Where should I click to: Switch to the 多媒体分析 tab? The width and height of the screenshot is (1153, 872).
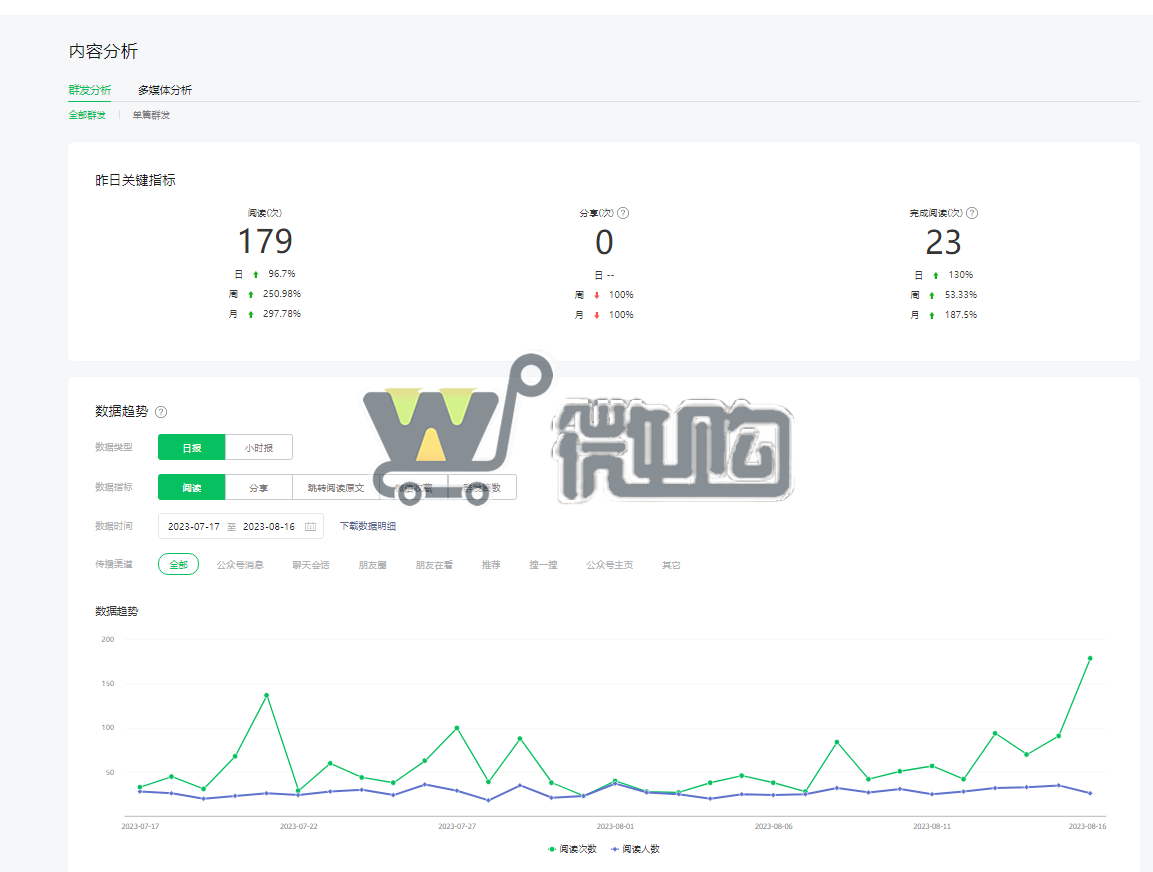(x=165, y=90)
